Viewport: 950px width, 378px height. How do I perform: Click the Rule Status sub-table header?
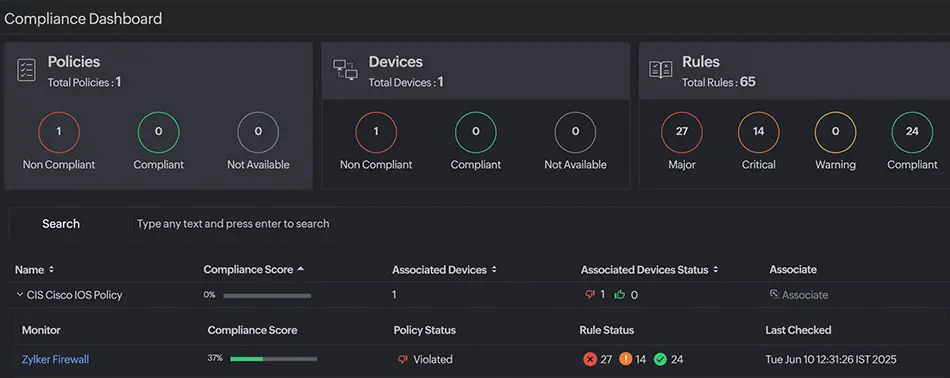coord(606,330)
